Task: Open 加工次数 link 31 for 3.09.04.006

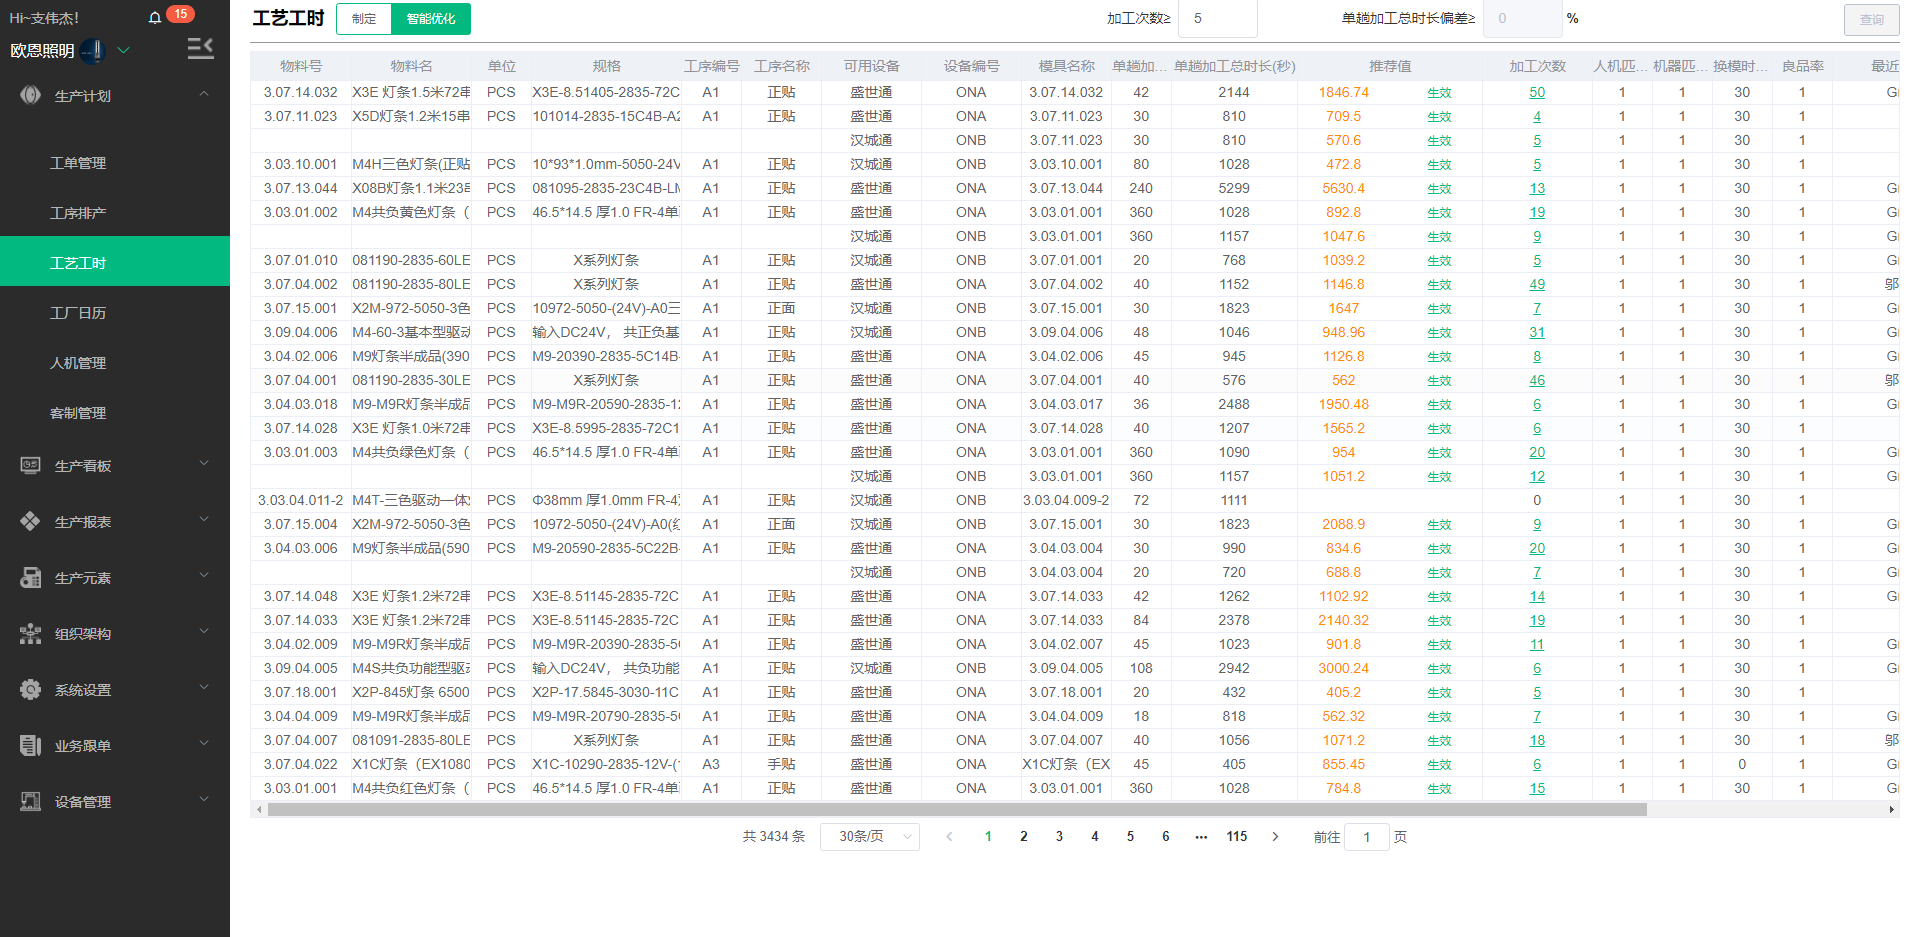Action: (1537, 333)
